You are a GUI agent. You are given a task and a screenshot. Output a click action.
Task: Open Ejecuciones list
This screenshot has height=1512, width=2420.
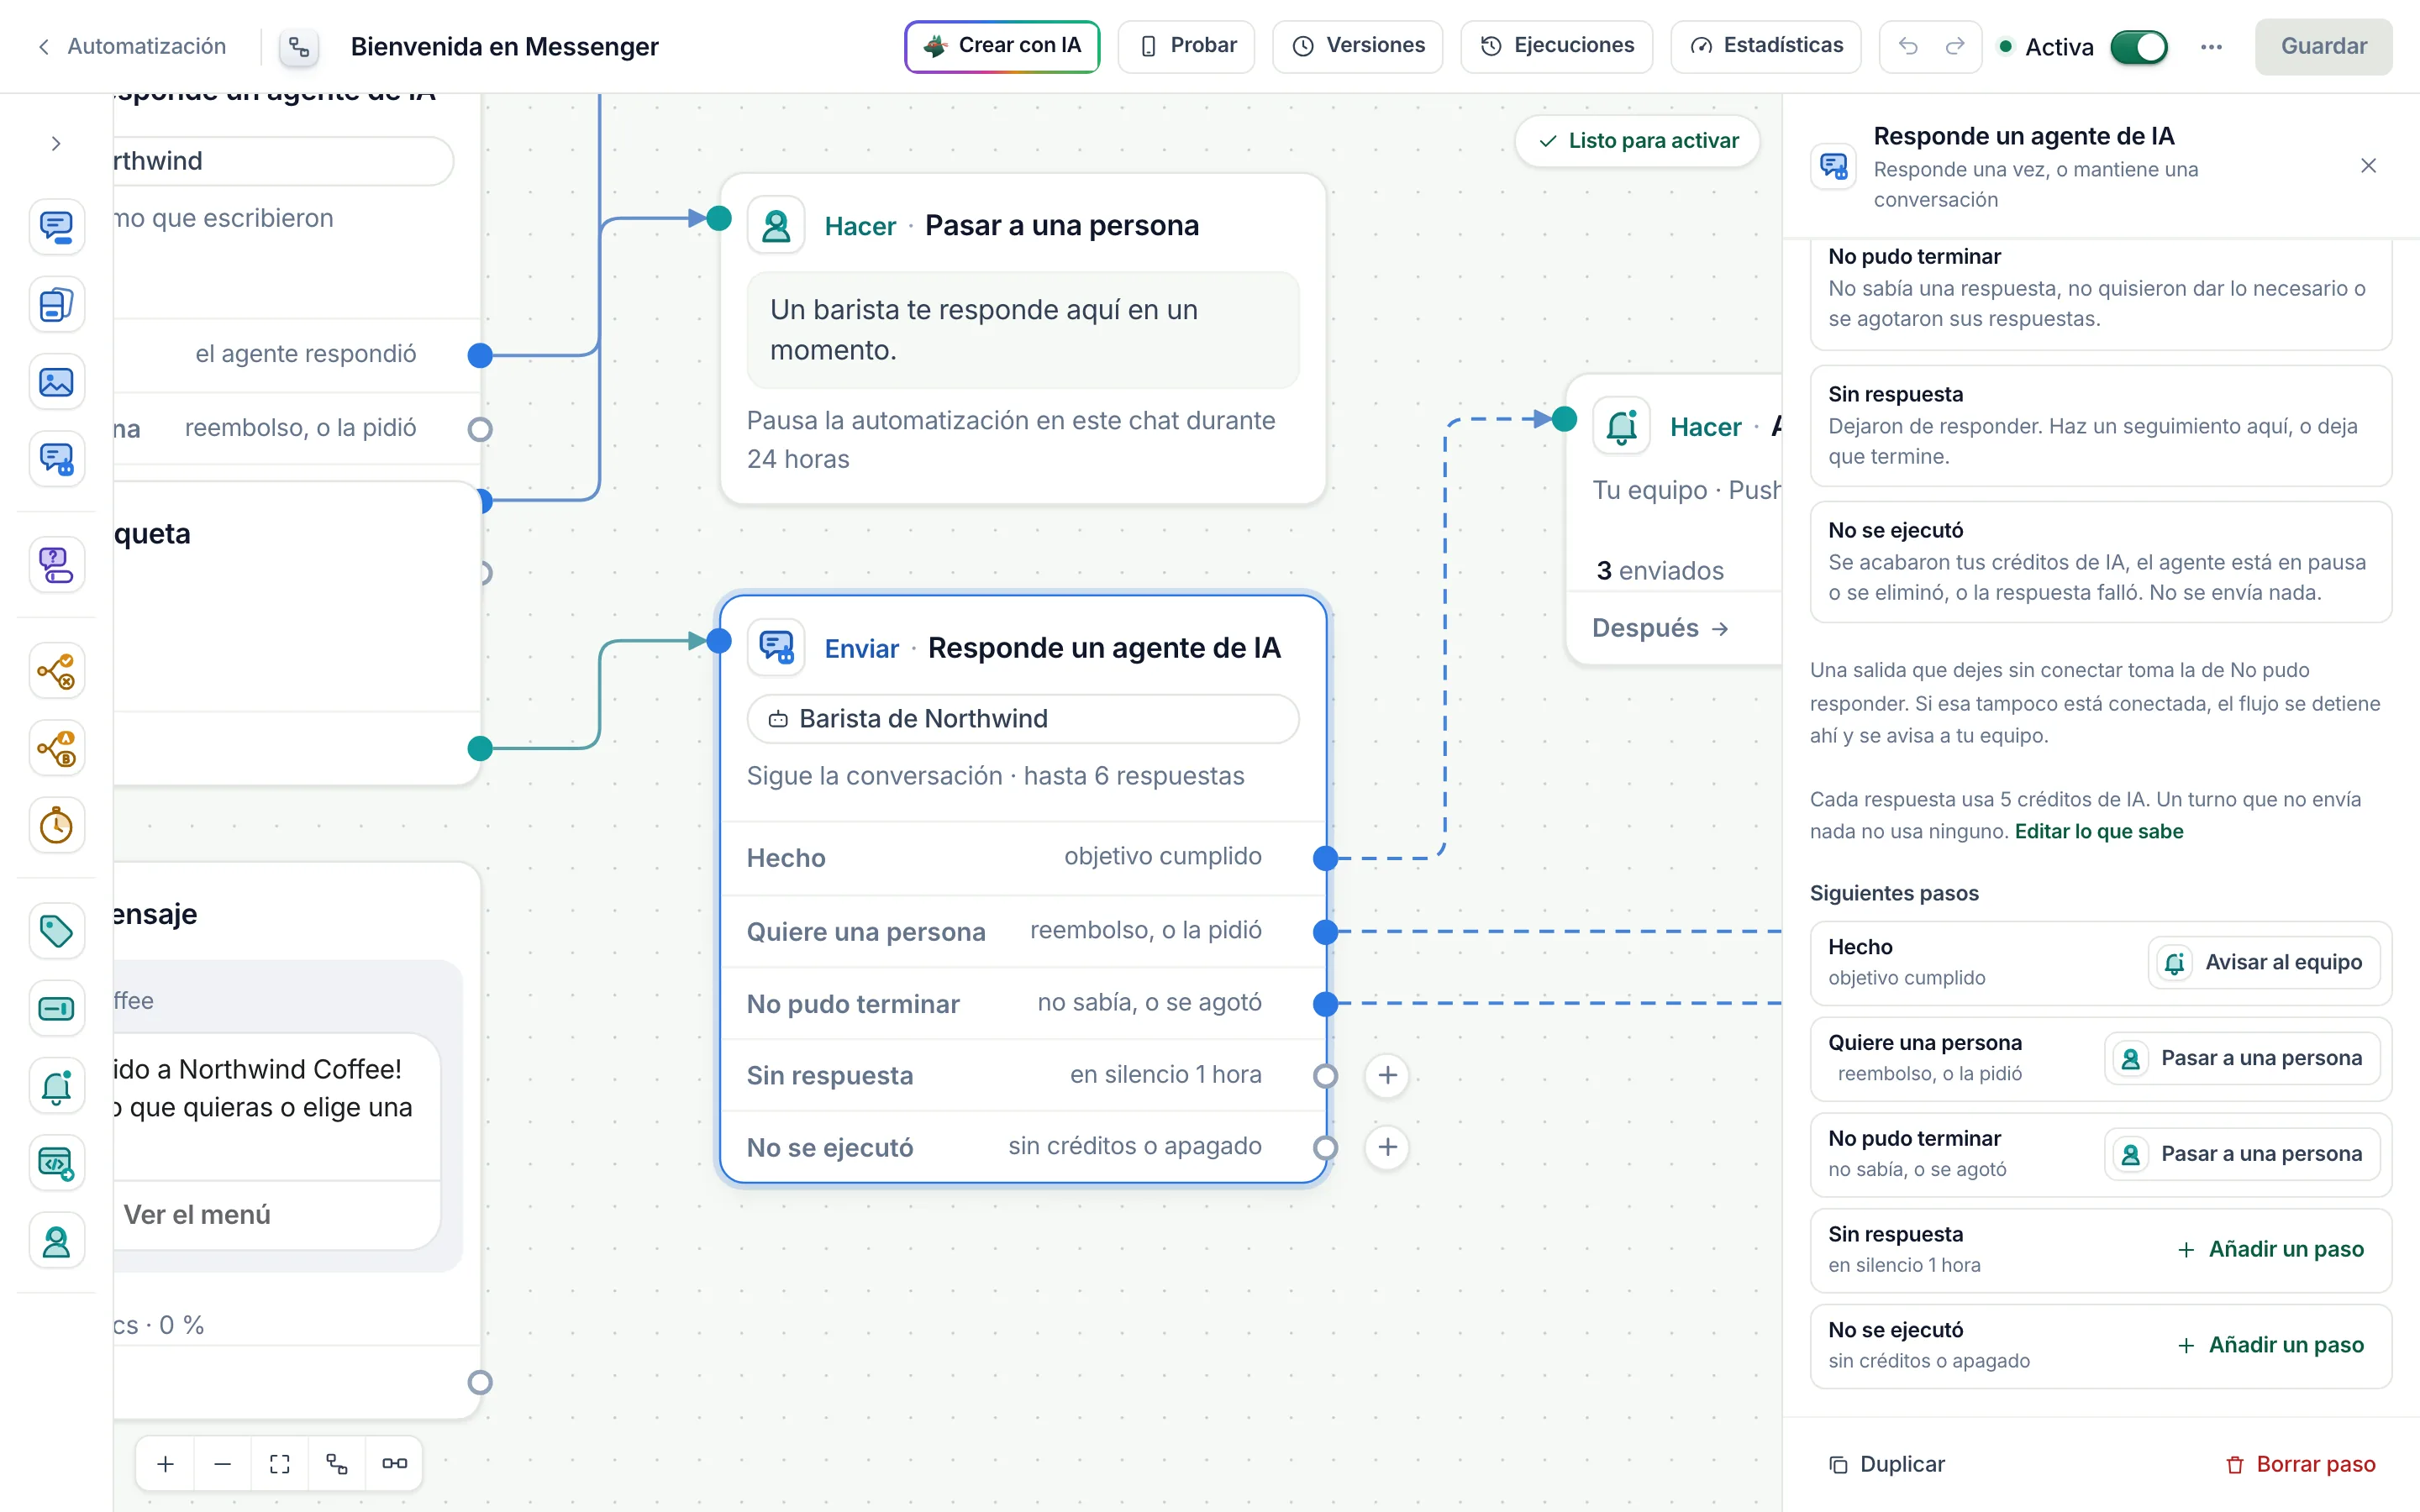[x=1556, y=46]
